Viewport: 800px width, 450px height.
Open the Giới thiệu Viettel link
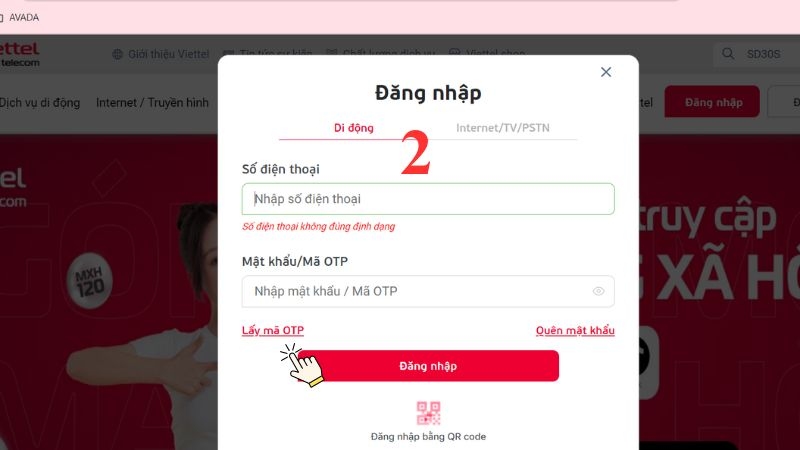pyautogui.click(x=168, y=54)
